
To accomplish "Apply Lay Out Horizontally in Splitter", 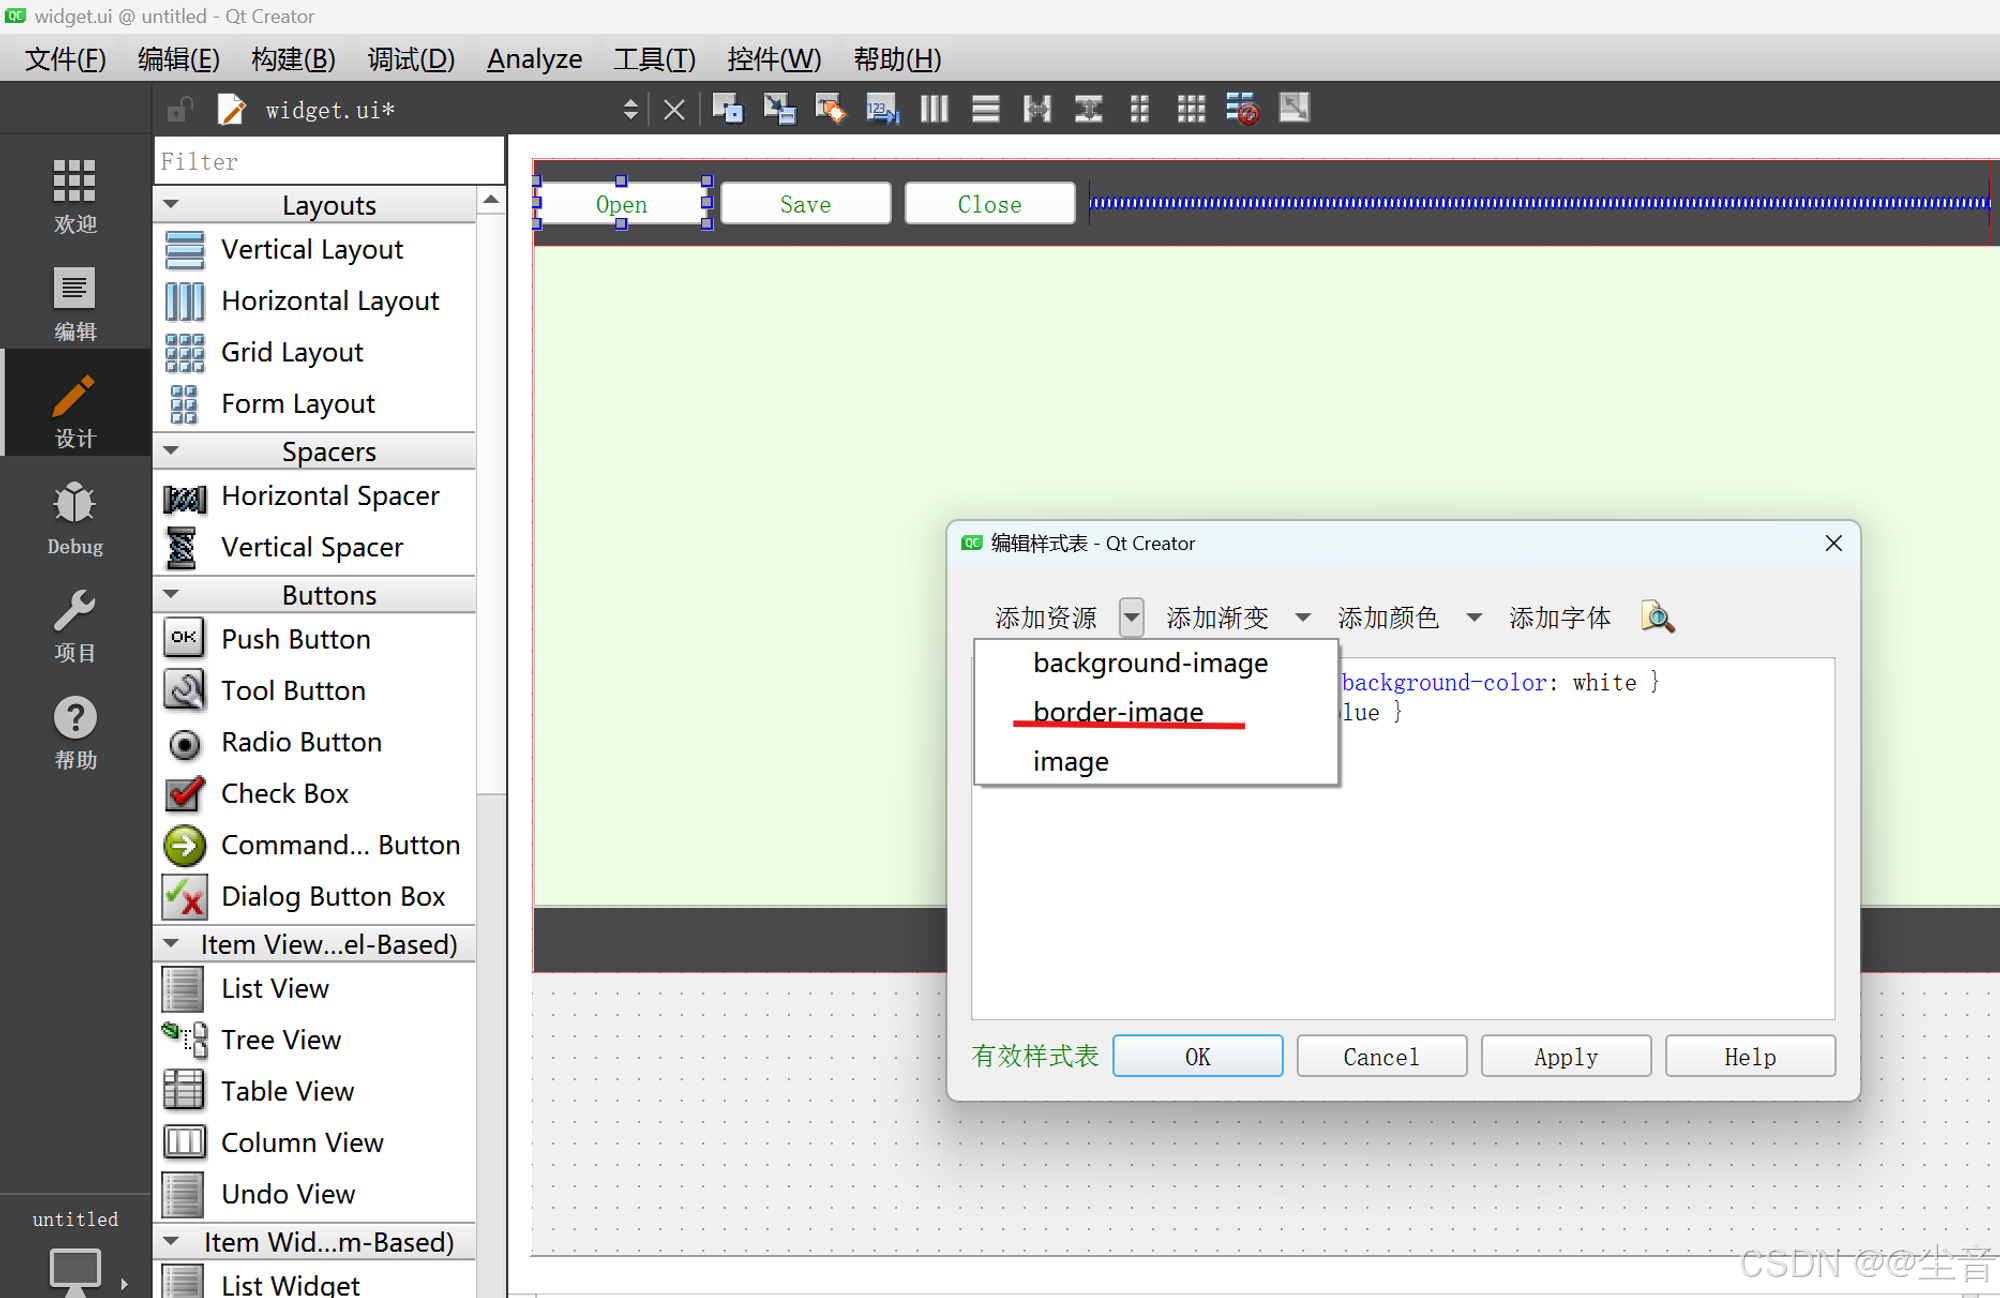I will [x=1037, y=108].
